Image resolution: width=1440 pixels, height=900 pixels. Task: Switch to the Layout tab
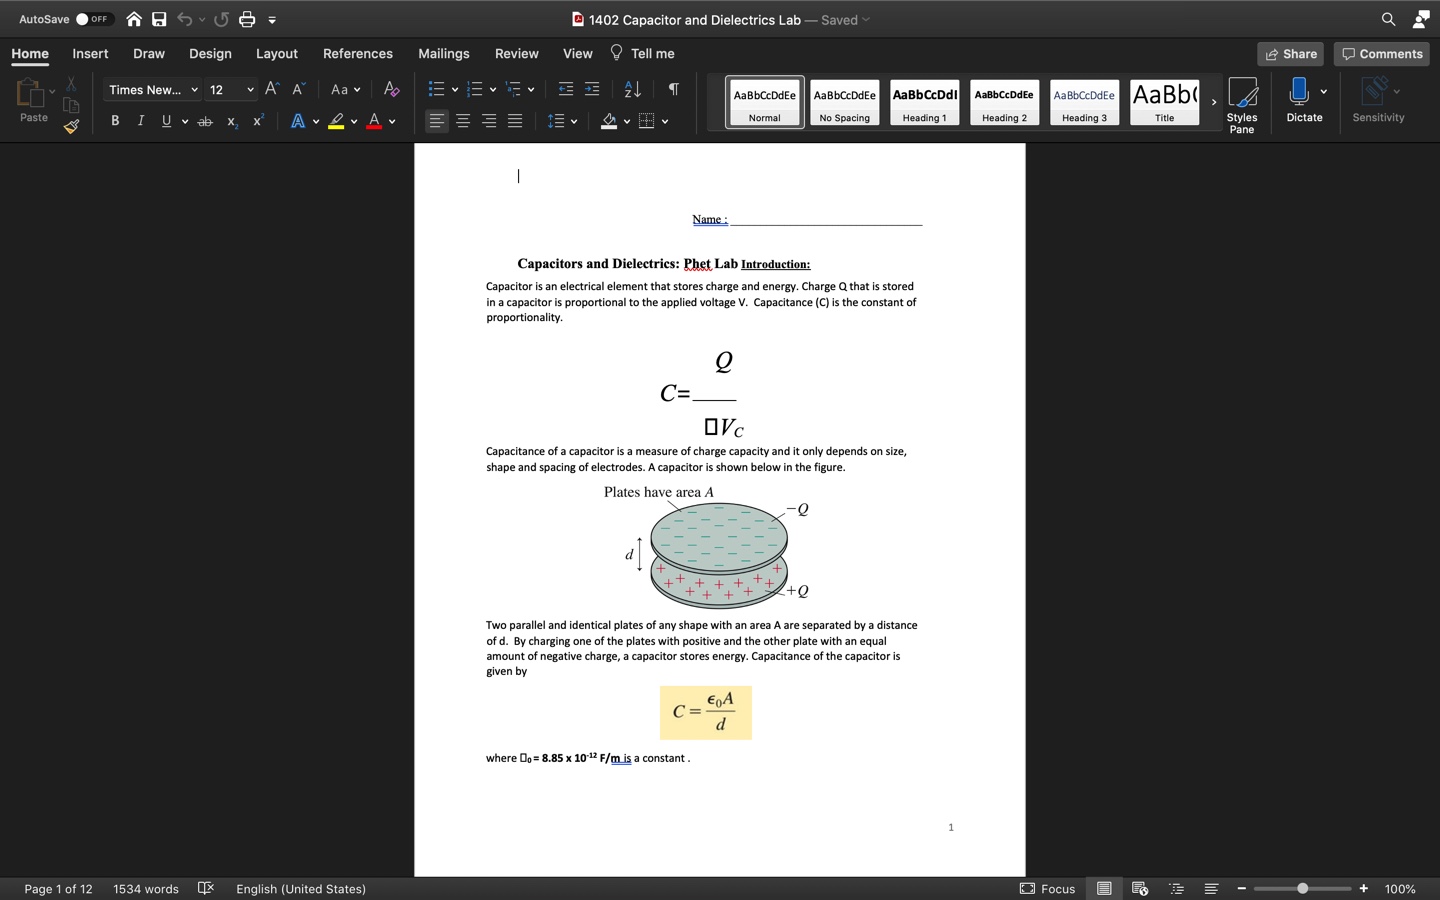[x=276, y=54]
